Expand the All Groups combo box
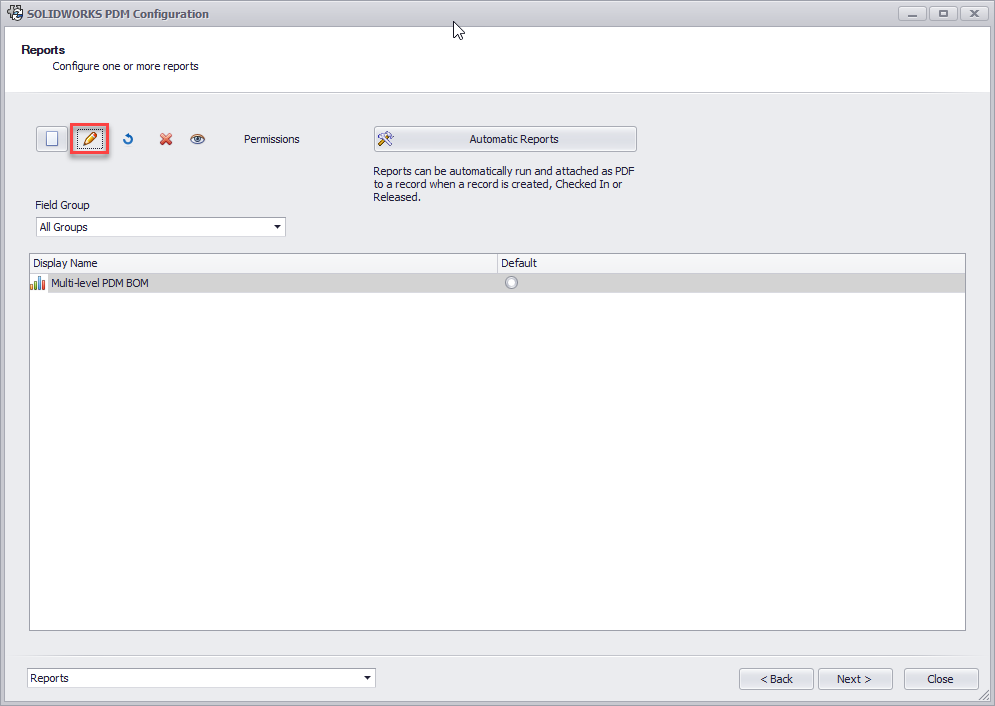995x706 pixels. [277, 226]
